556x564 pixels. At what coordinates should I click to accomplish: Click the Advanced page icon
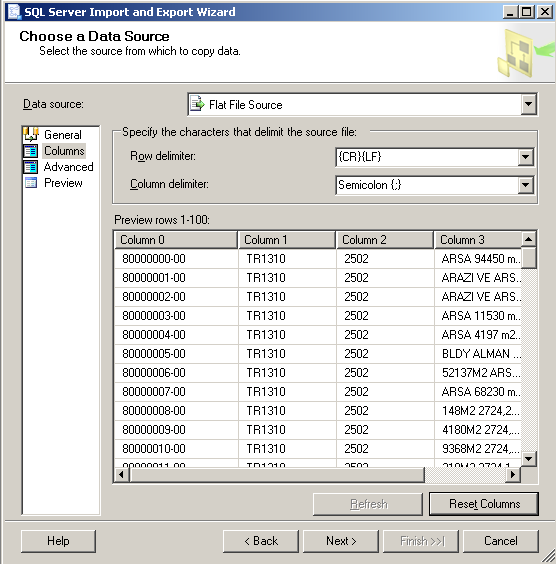31,167
